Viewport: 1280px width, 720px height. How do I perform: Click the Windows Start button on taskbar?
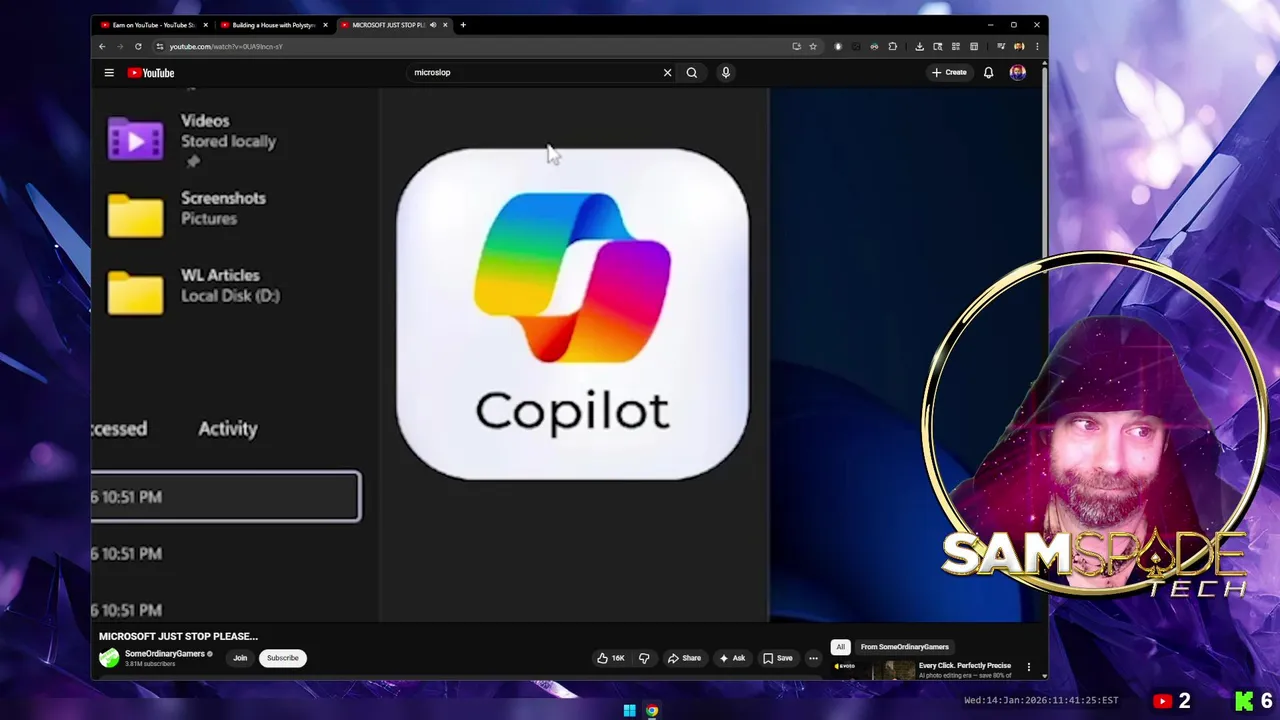(629, 711)
